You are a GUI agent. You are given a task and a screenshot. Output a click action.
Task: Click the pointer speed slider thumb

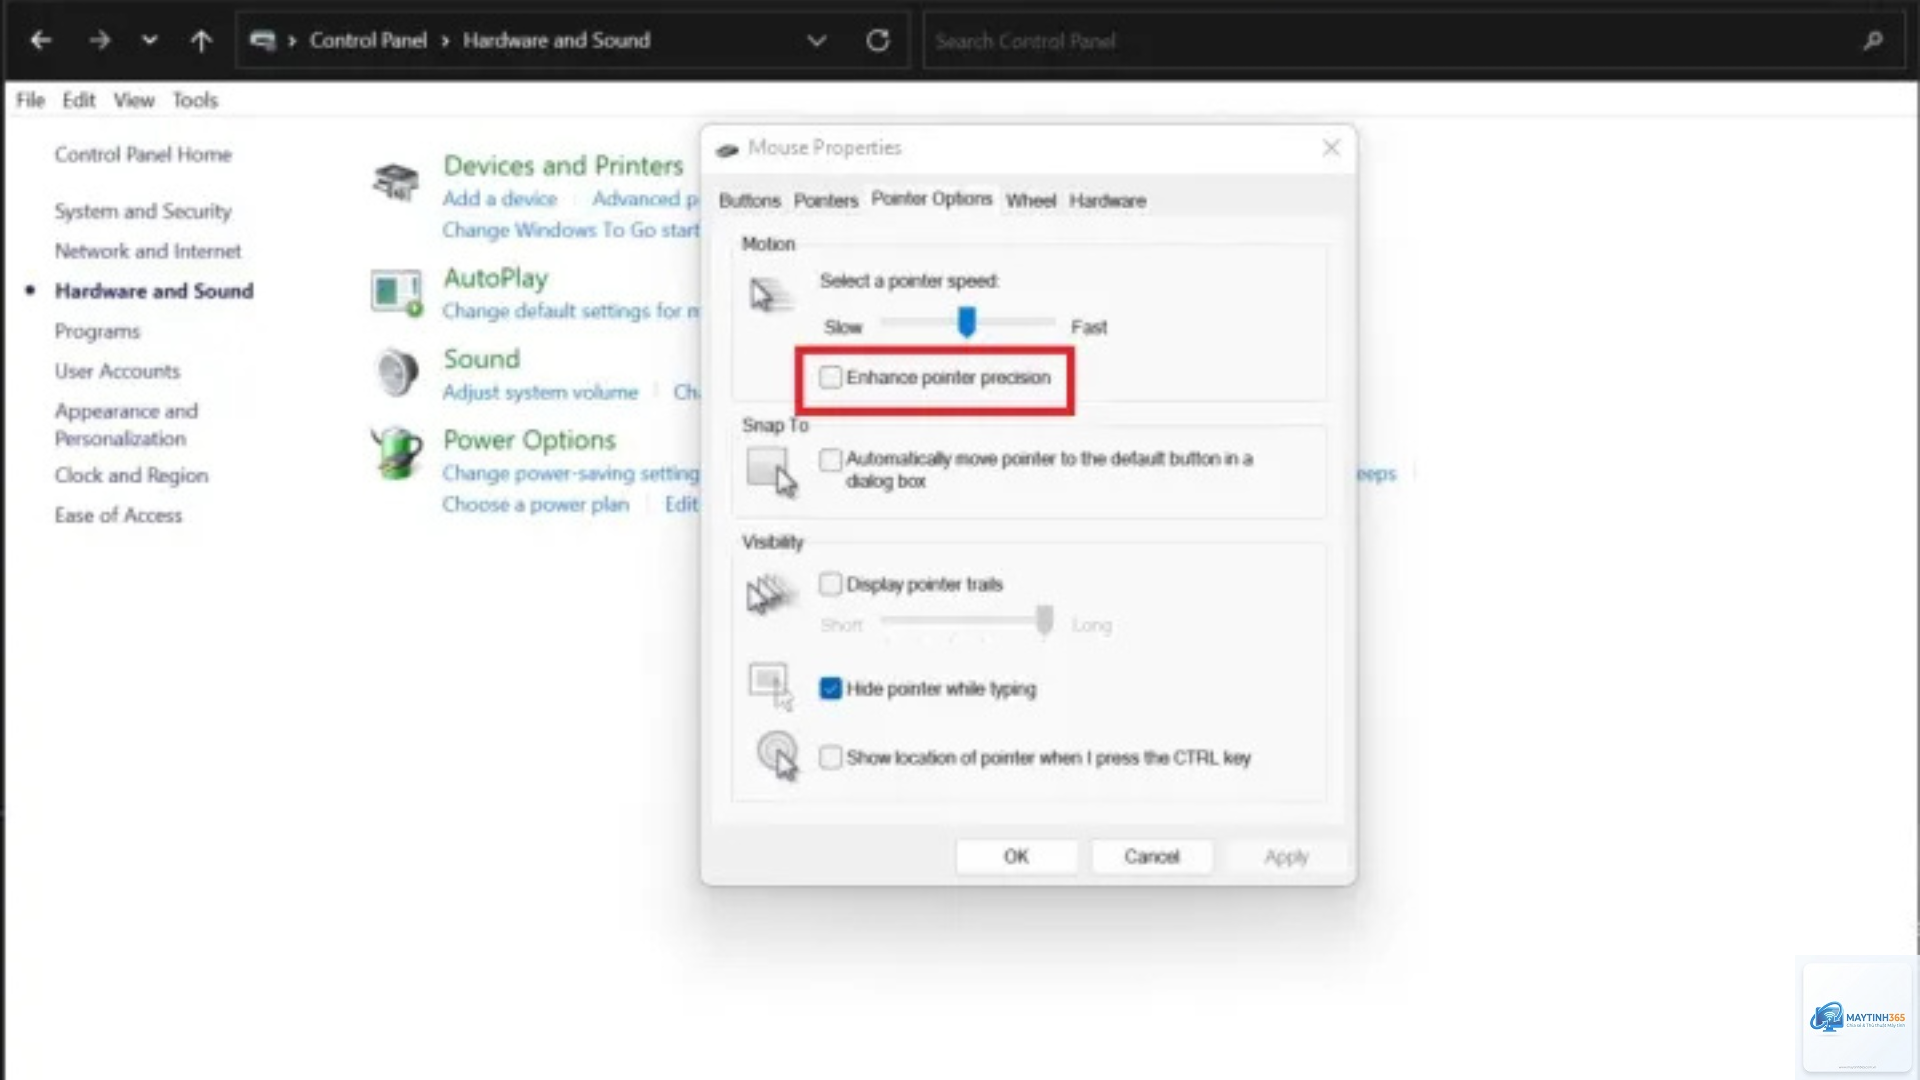coord(966,322)
